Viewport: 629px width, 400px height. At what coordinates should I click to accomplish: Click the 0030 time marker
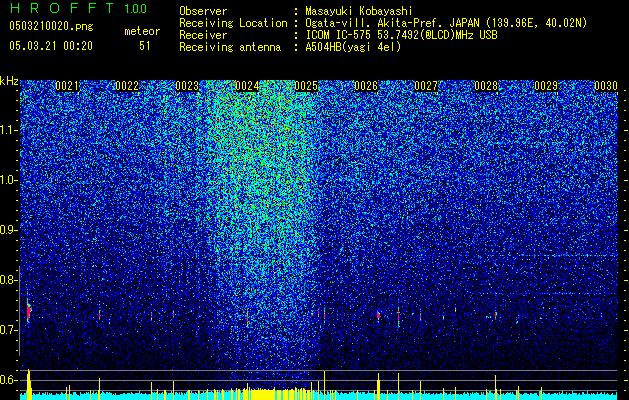pyautogui.click(x=606, y=86)
